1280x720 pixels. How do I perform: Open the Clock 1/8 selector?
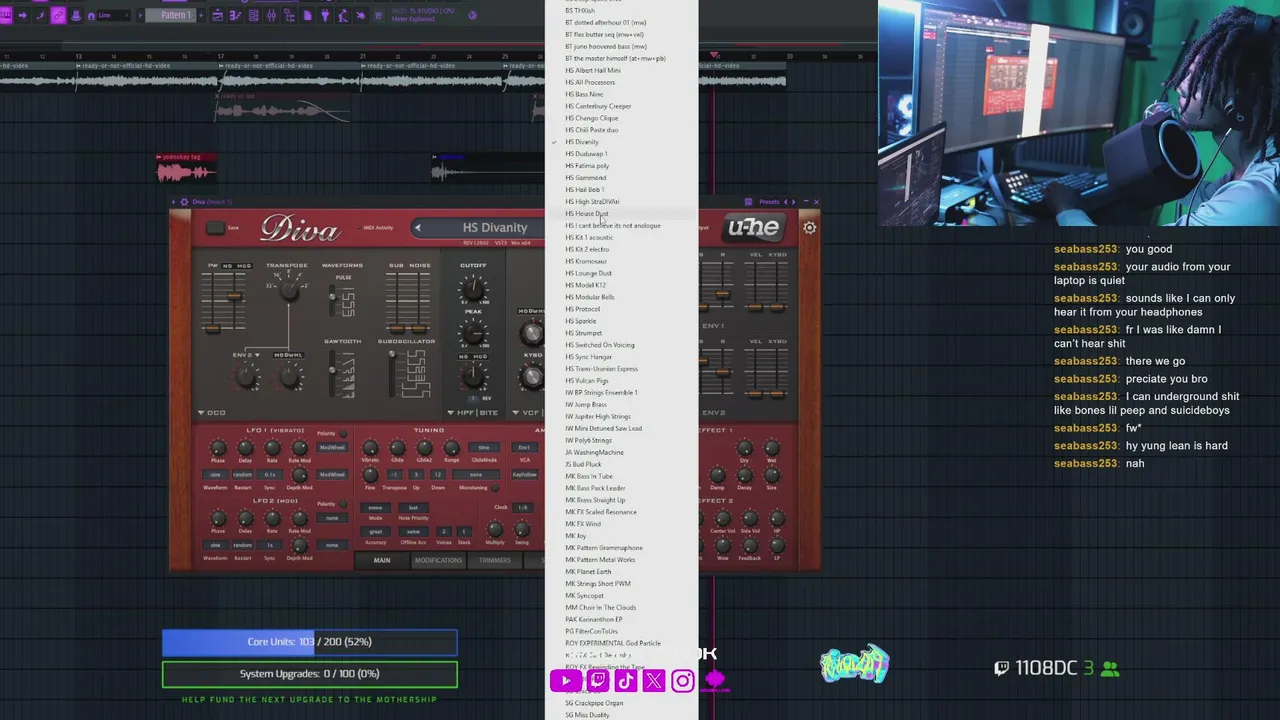click(522, 507)
